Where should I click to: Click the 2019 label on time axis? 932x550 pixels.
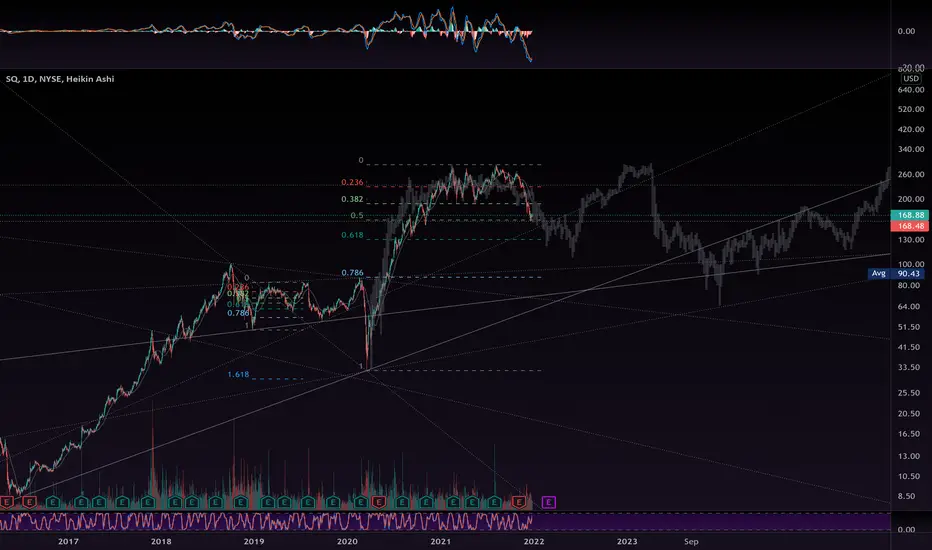click(254, 542)
